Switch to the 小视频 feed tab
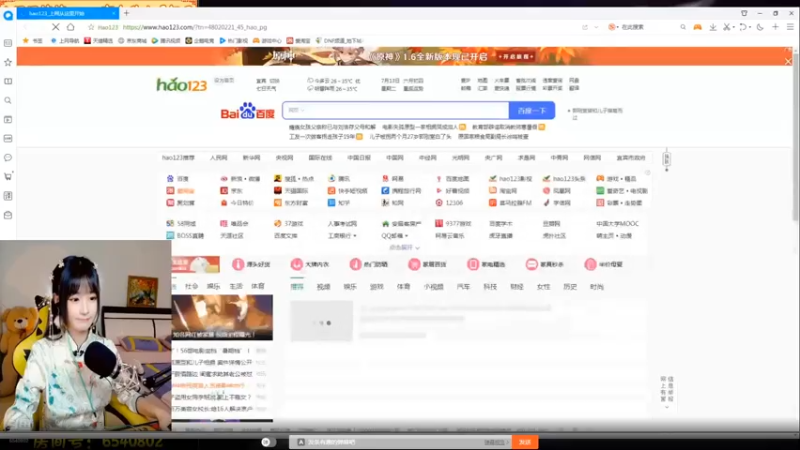The height and width of the screenshot is (450, 800). [x=434, y=287]
